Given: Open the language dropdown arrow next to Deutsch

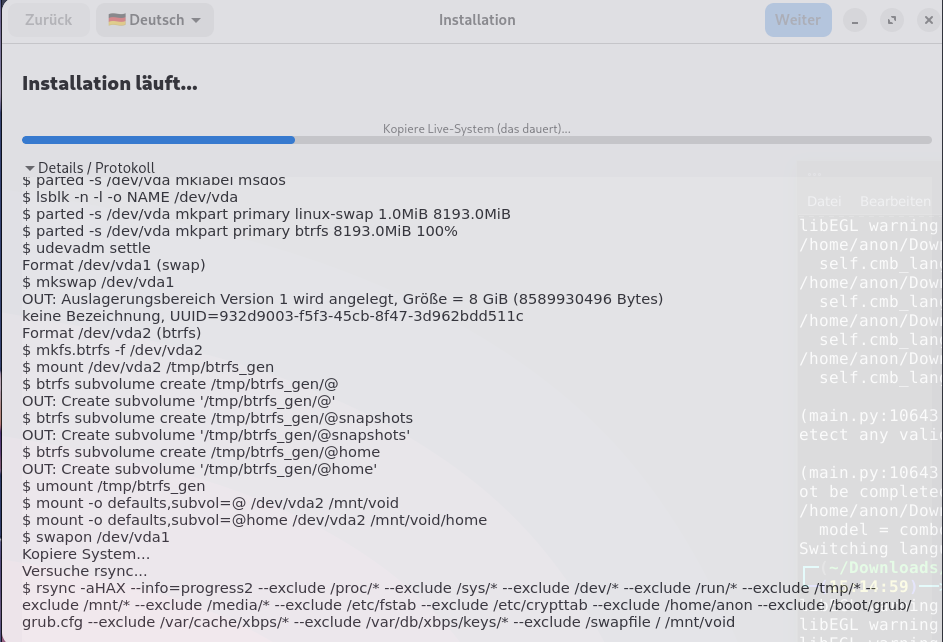Looking at the screenshot, I should click(x=196, y=20).
